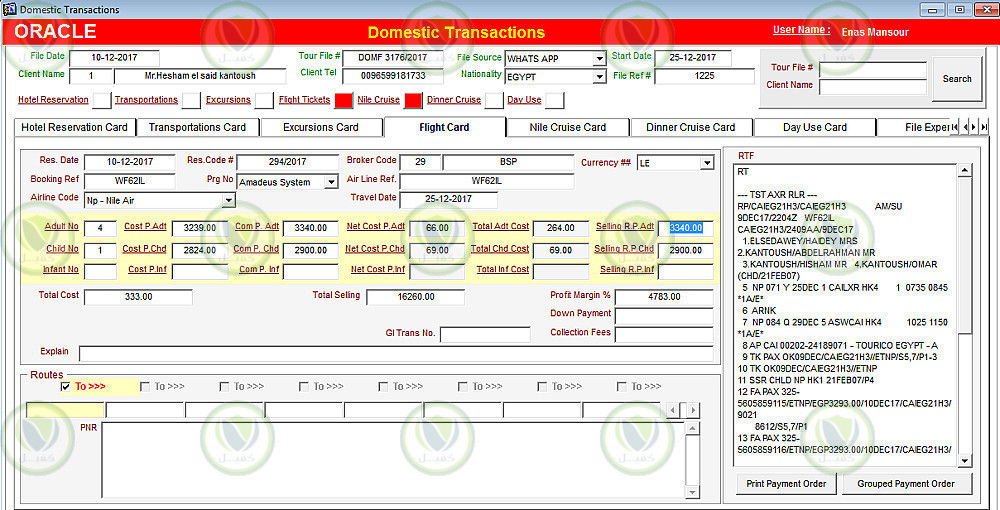
Task: Click PNR box scroll-down arrow
Action: click(x=691, y=492)
